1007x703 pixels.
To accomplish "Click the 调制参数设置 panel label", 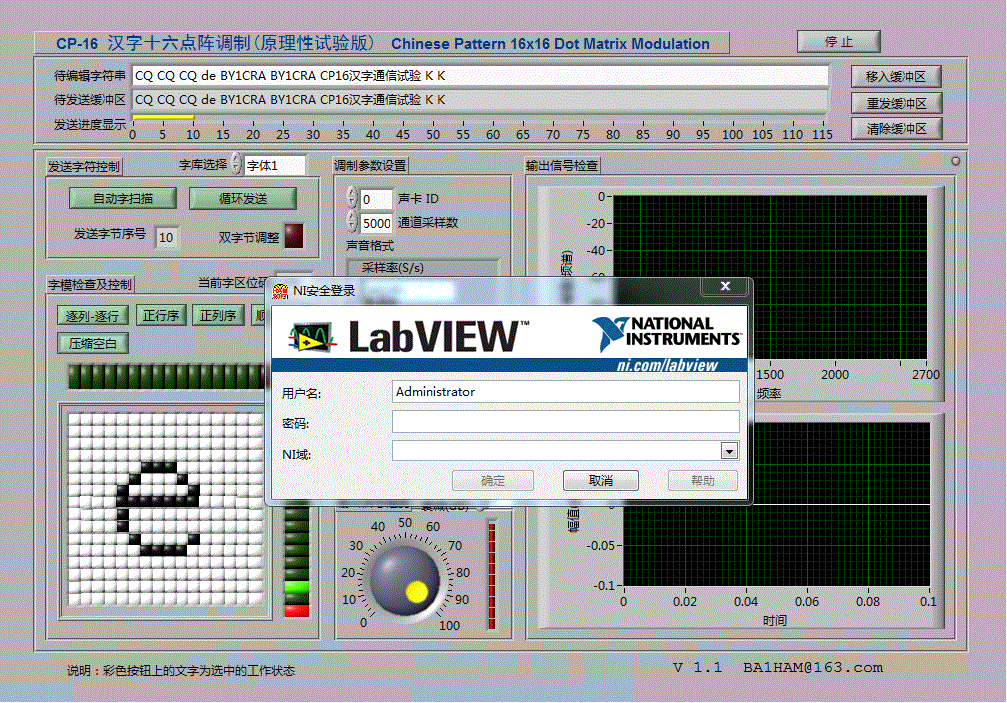I will pos(370,166).
